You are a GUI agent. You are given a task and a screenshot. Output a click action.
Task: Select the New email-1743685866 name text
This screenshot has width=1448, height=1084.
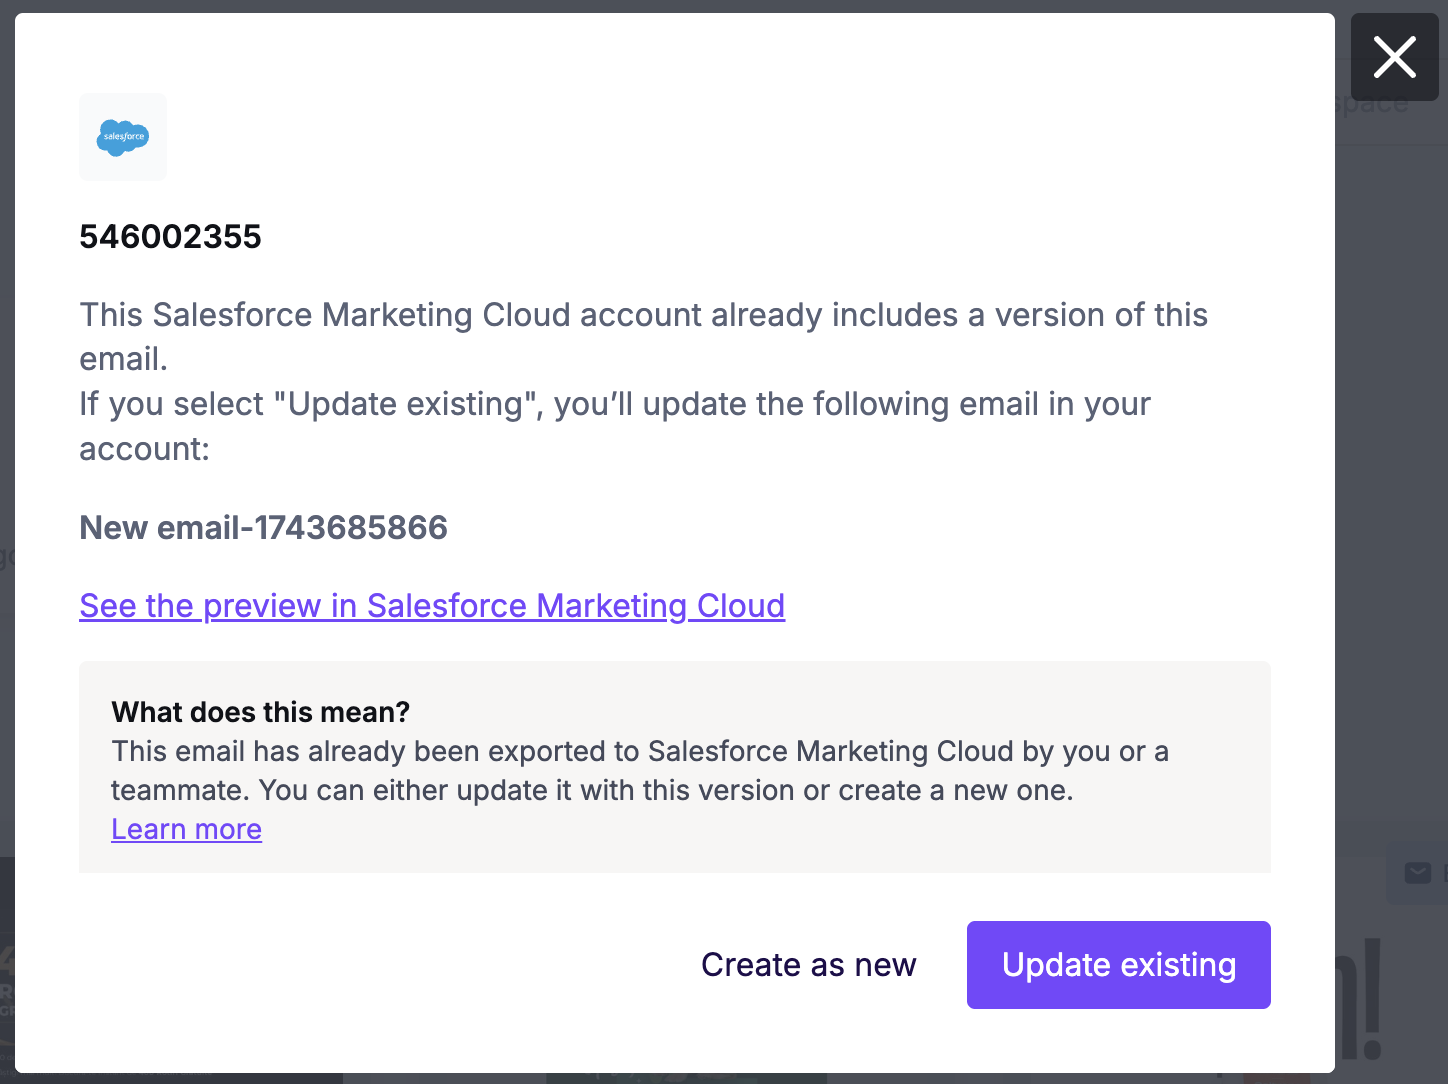click(x=263, y=528)
